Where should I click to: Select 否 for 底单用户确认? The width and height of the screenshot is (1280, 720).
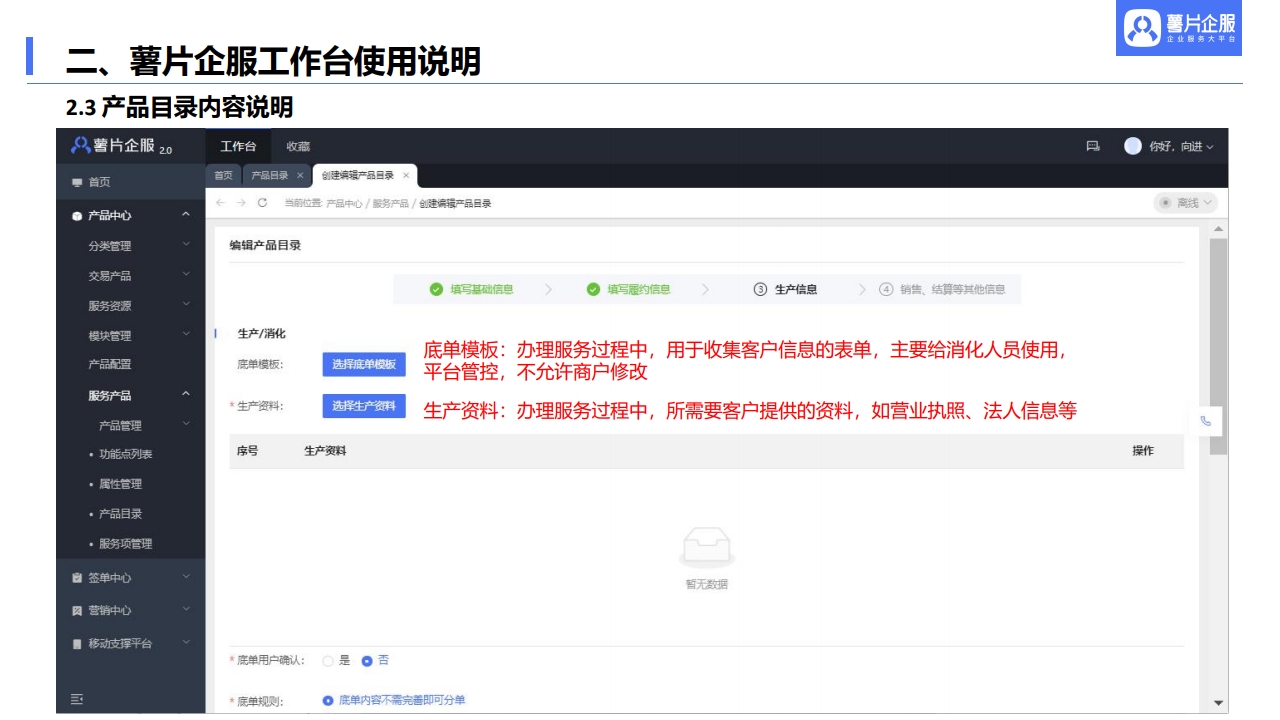pos(367,661)
